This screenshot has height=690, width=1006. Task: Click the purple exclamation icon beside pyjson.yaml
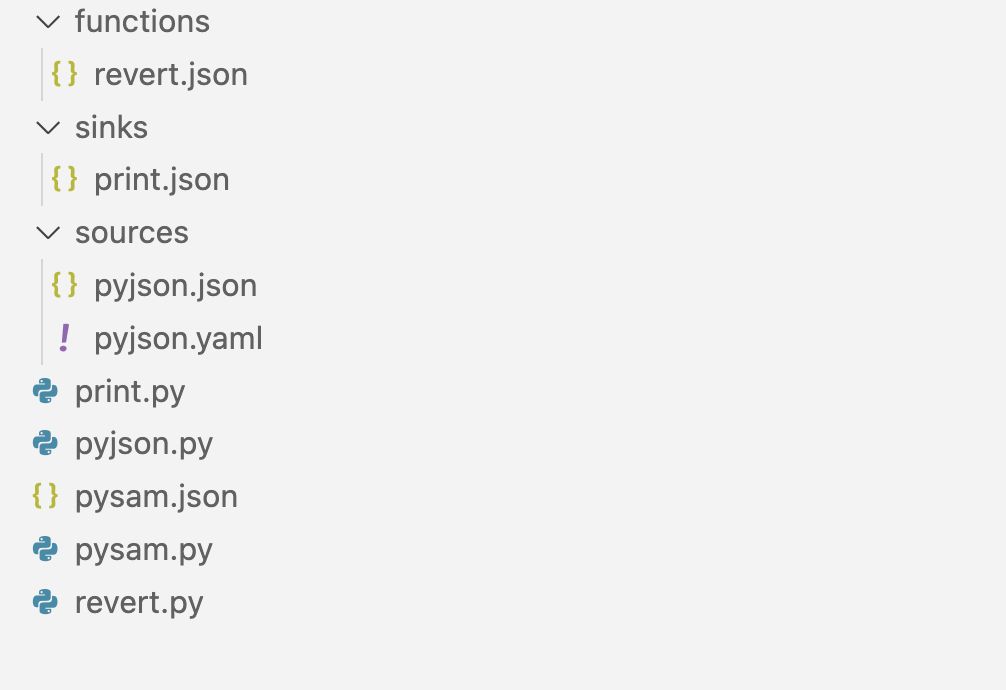(63, 338)
